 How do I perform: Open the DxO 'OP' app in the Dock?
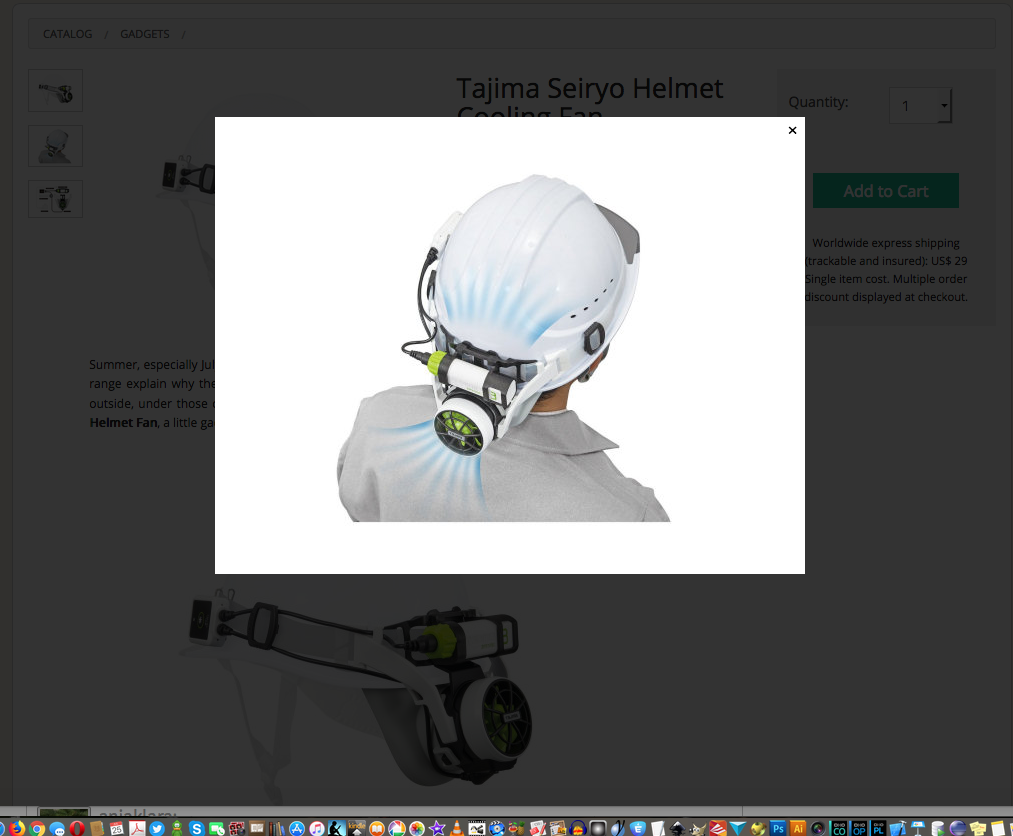click(x=859, y=828)
